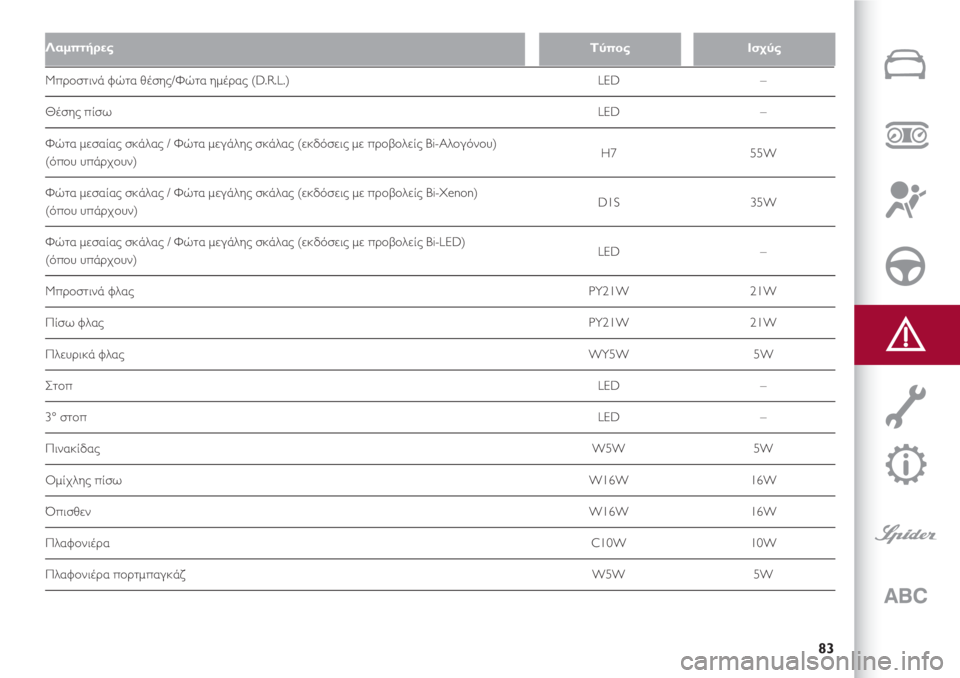This screenshot has width=960, height=678.
Task: Click LED type in Στοπ row
Action: point(609,386)
